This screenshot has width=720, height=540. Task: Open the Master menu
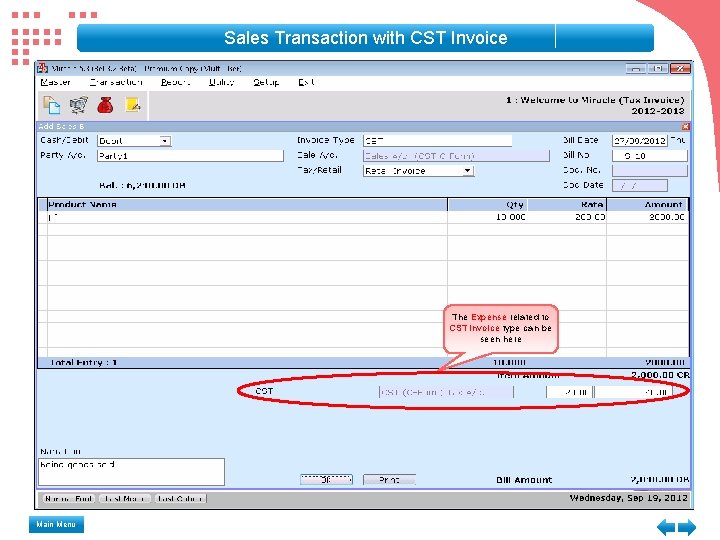tap(55, 82)
